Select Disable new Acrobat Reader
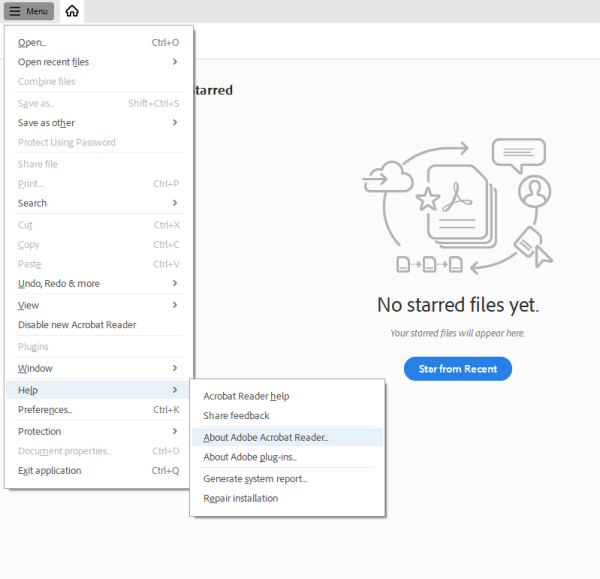The image size is (600, 579). (x=98, y=325)
